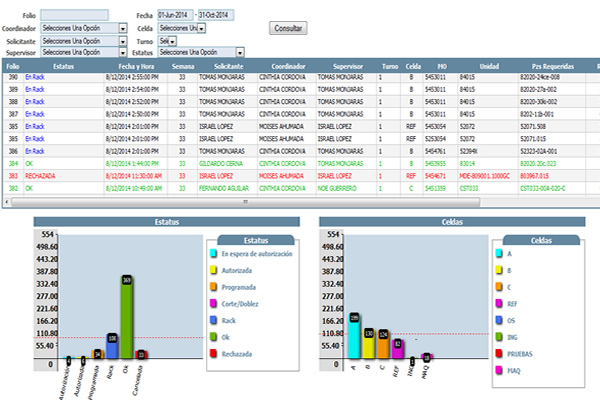Expand the Solicitante dropdown list
The image size is (600, 400).
pos(122,41)
